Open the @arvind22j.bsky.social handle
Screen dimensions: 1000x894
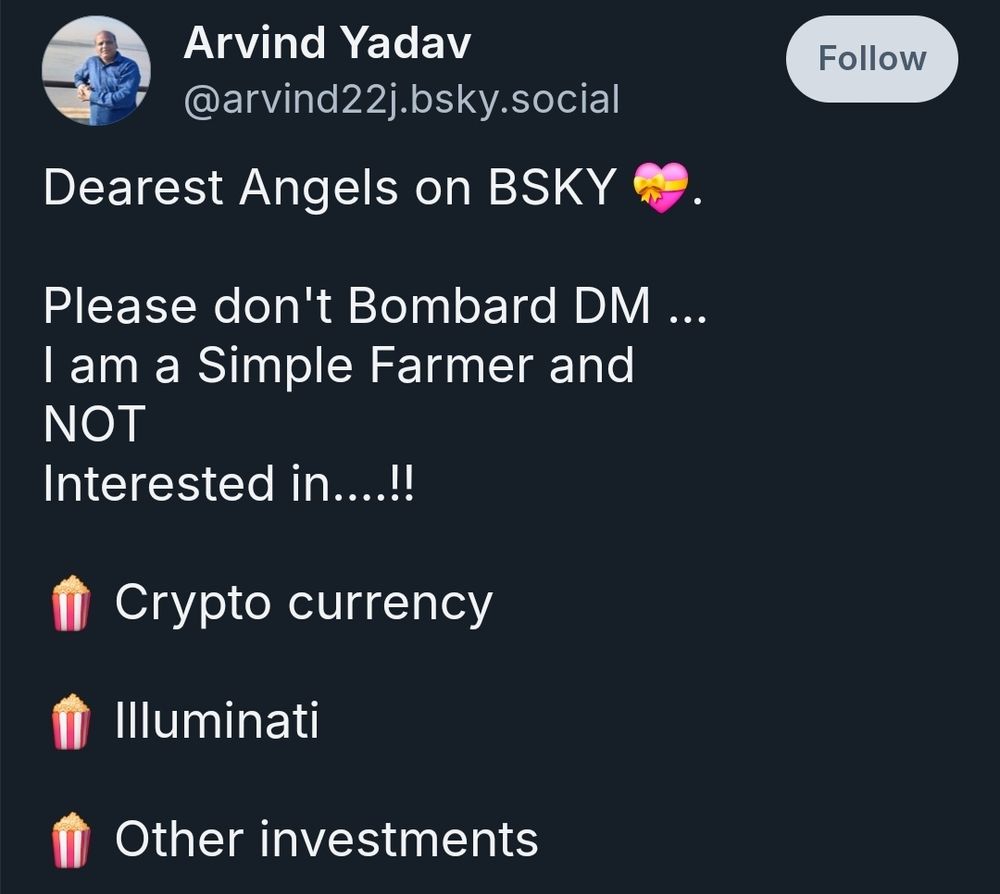[x=402, y=99]
